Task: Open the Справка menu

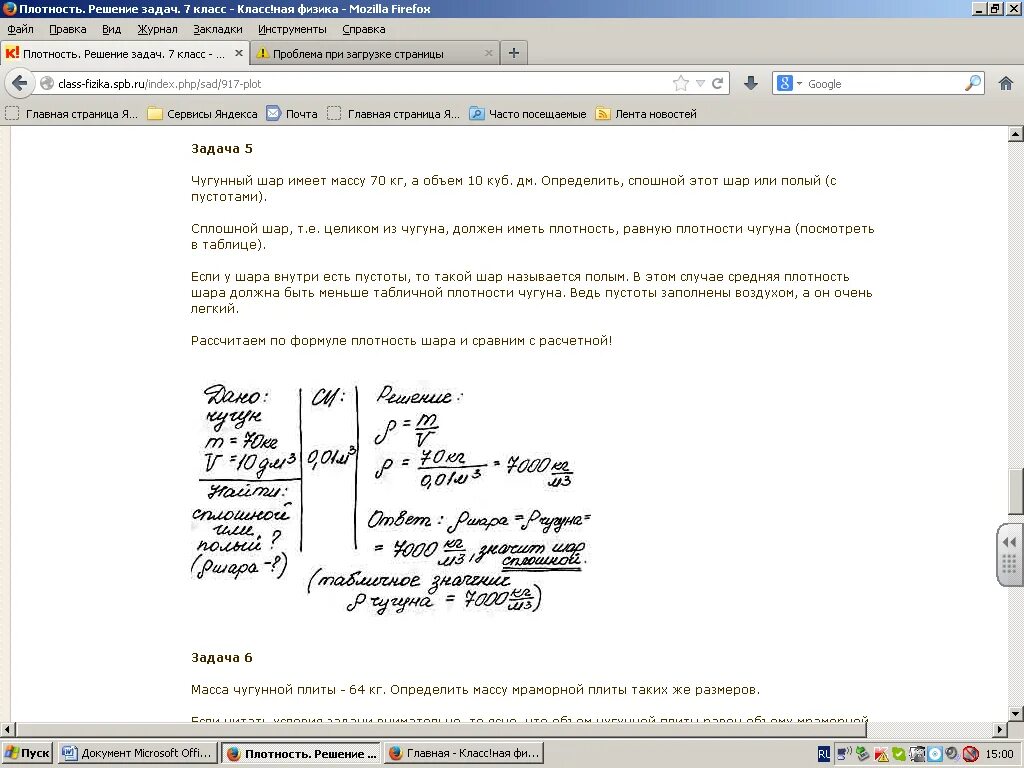Action: click(x=364, y=29)
